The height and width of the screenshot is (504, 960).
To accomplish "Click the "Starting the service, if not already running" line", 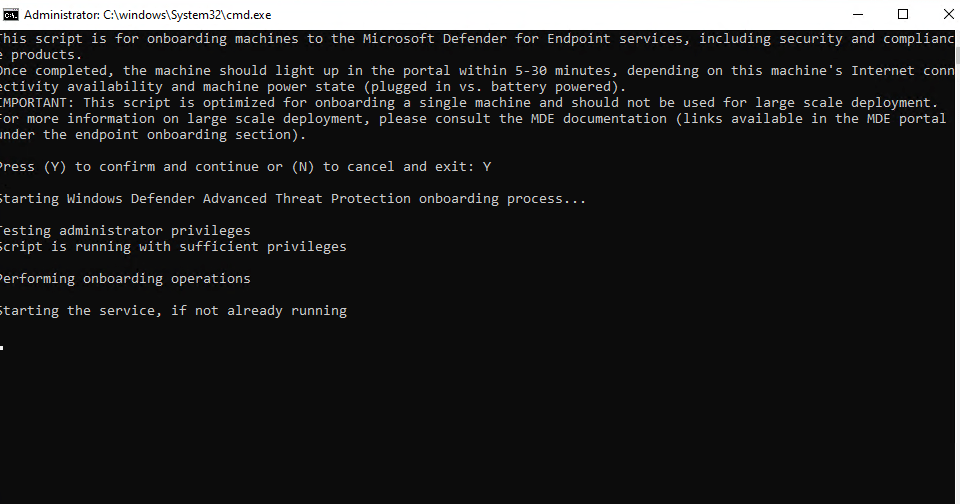I will click(171, 310).
